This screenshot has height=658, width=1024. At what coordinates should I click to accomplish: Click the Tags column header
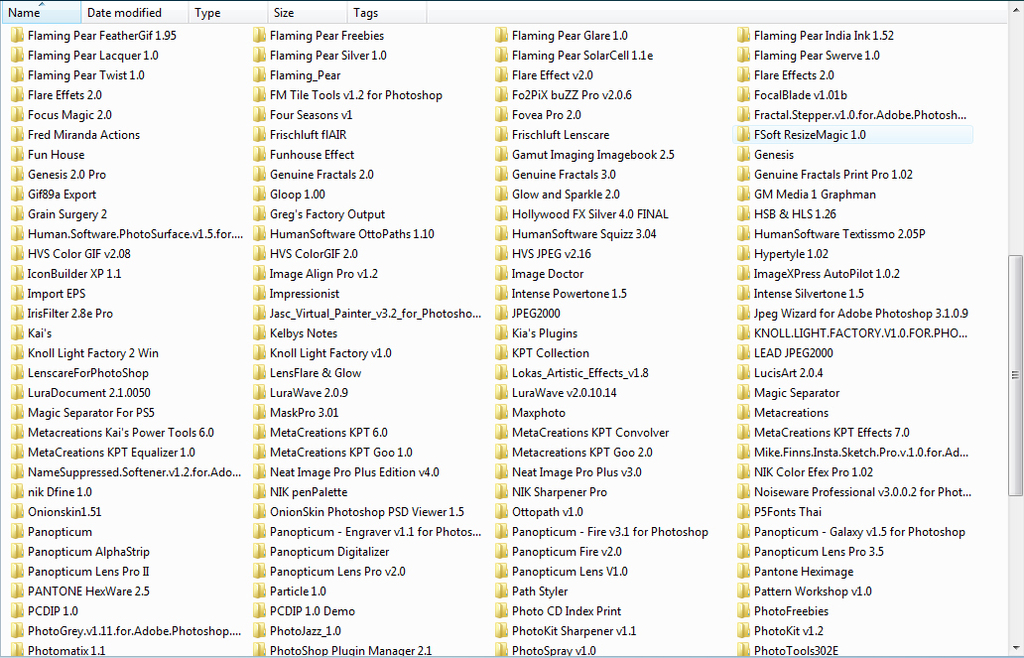pos(387,12)
